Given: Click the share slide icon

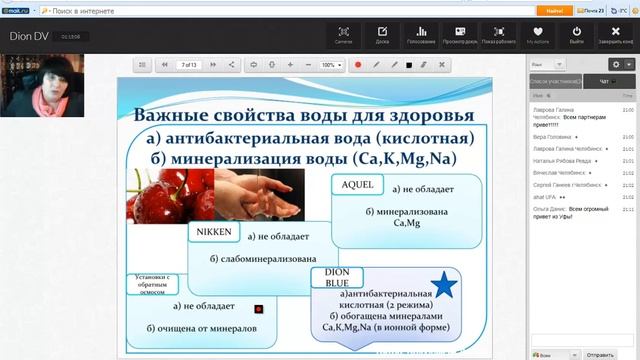Looking at the screenshot, I should [x=231, y=65].
